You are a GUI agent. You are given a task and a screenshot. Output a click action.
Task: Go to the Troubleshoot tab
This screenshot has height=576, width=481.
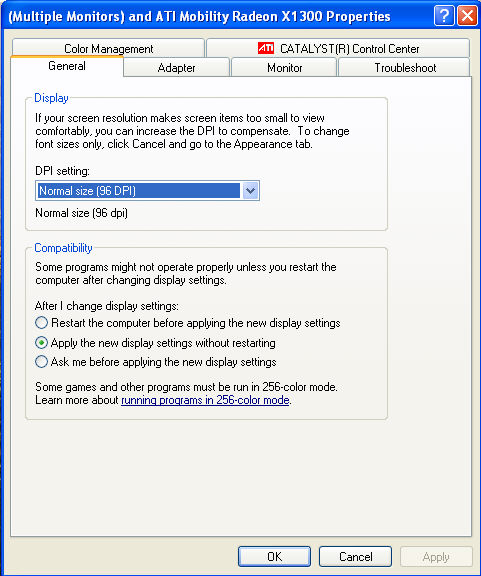click(x=405, y=68)
